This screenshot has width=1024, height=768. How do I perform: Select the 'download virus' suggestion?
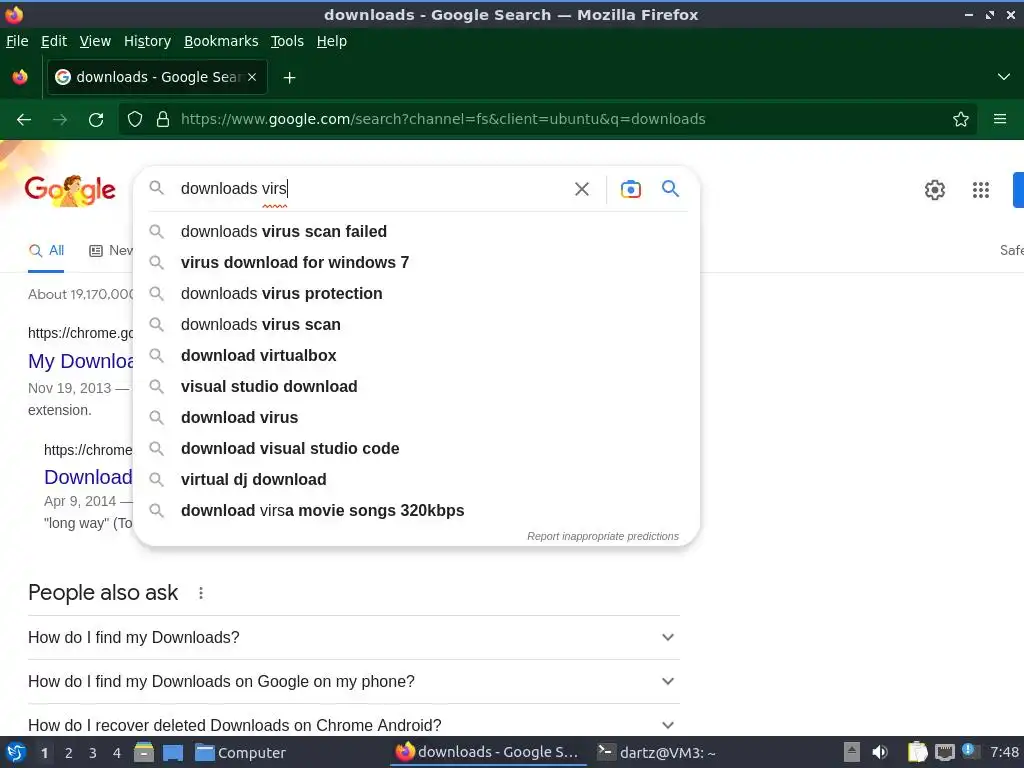[x=417, y=418]
